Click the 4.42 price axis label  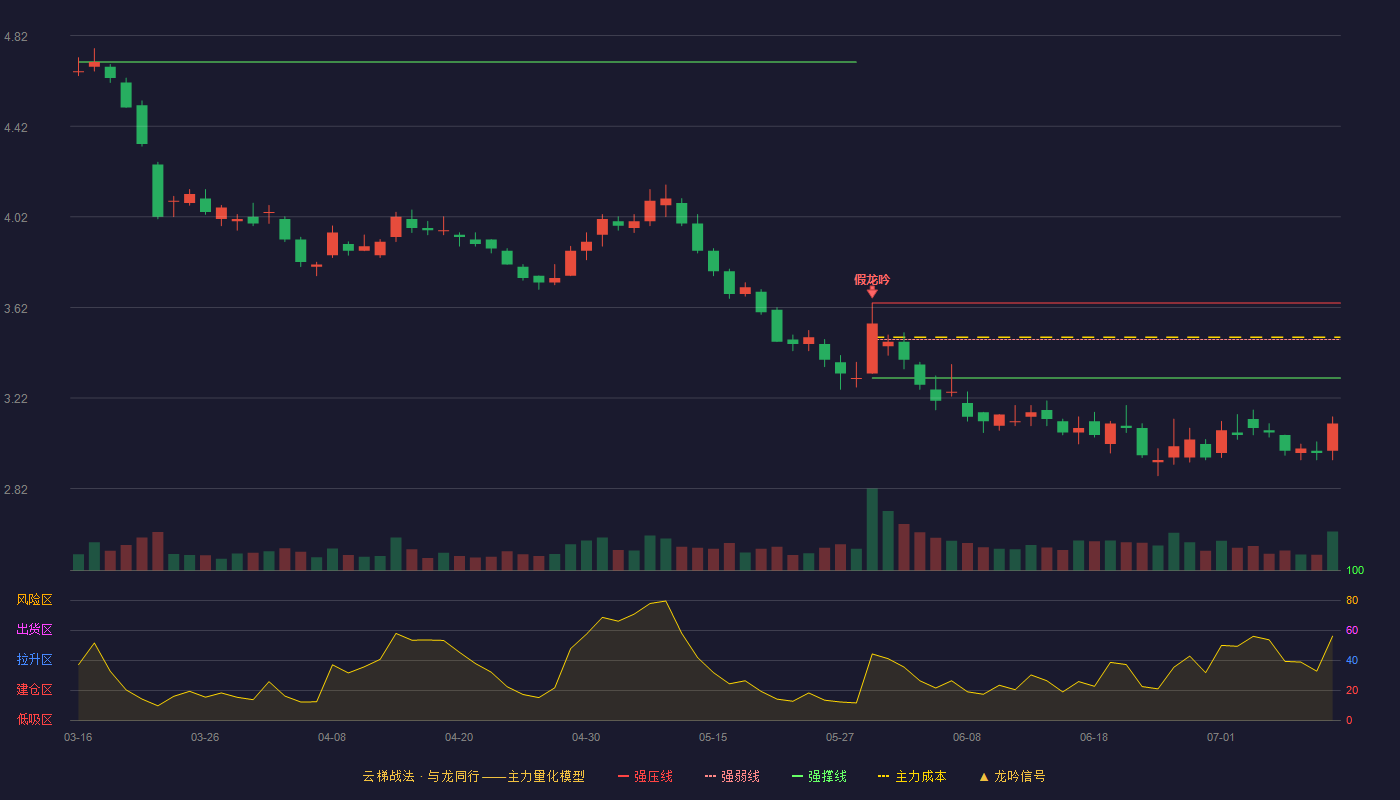pos(16,128)
